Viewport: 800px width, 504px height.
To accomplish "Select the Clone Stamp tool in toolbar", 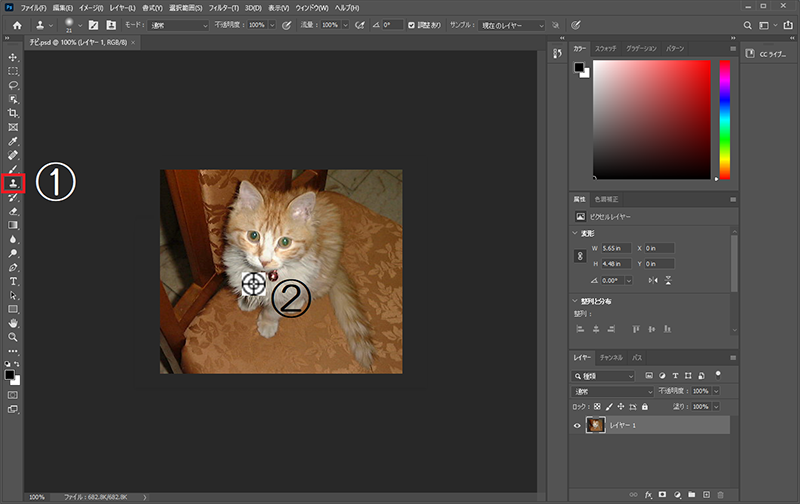I will [13, 183].
